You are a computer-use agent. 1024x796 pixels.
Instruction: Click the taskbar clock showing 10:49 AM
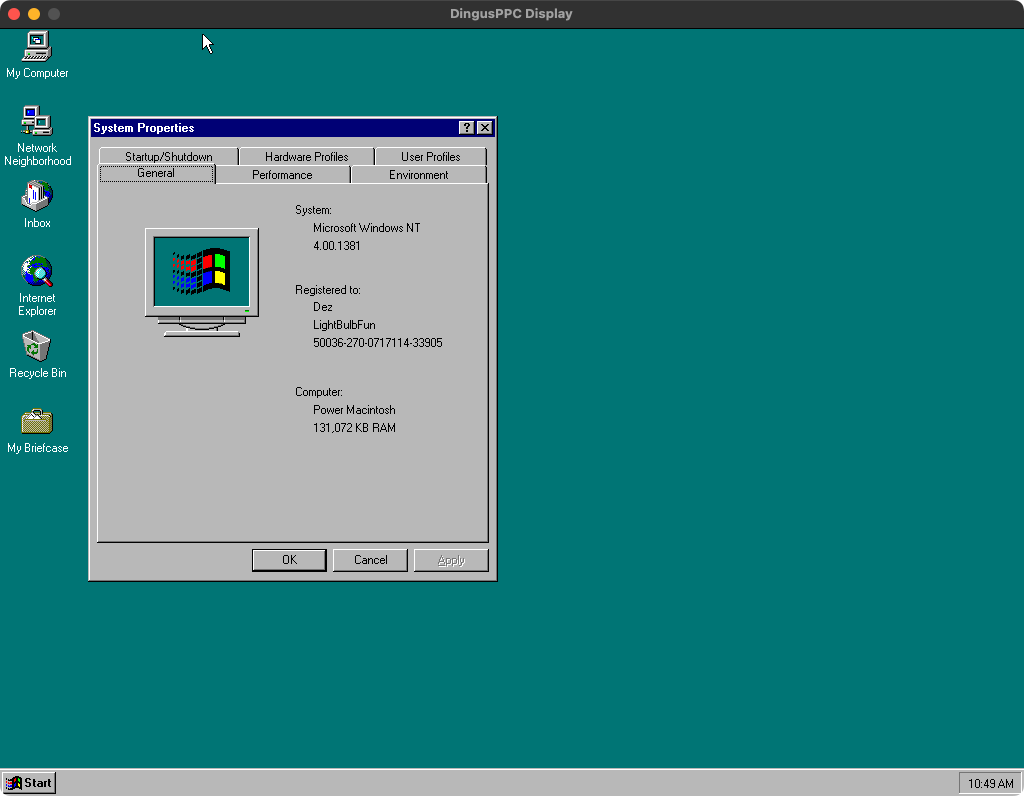[990, 784]
